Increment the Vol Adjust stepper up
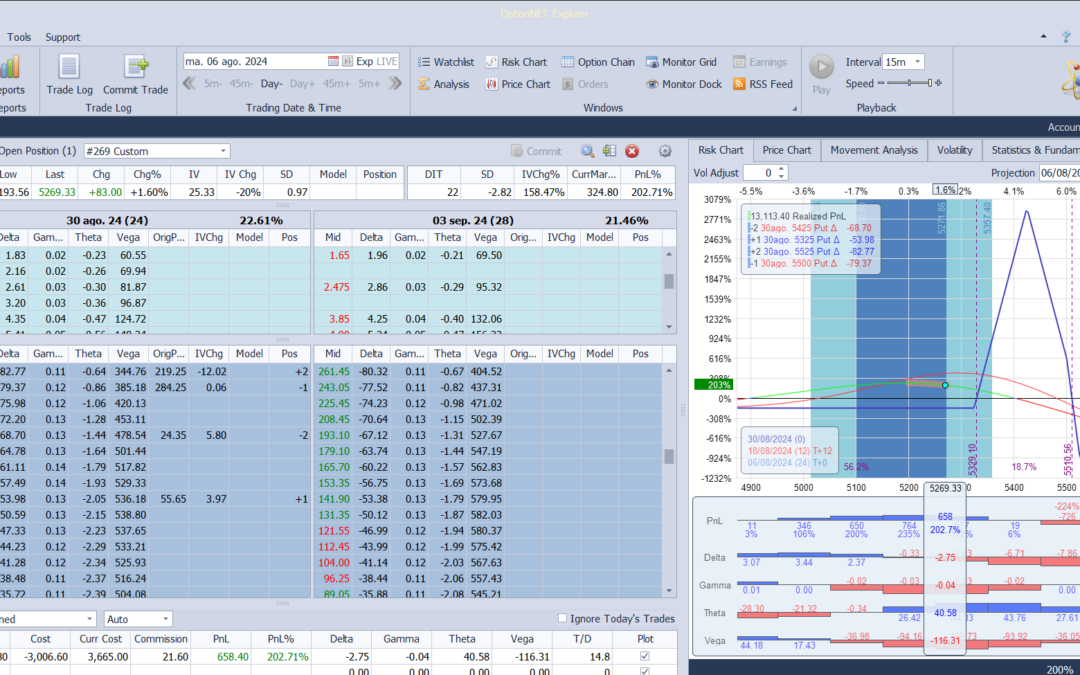1080x675 pixels. pos(781,169)
